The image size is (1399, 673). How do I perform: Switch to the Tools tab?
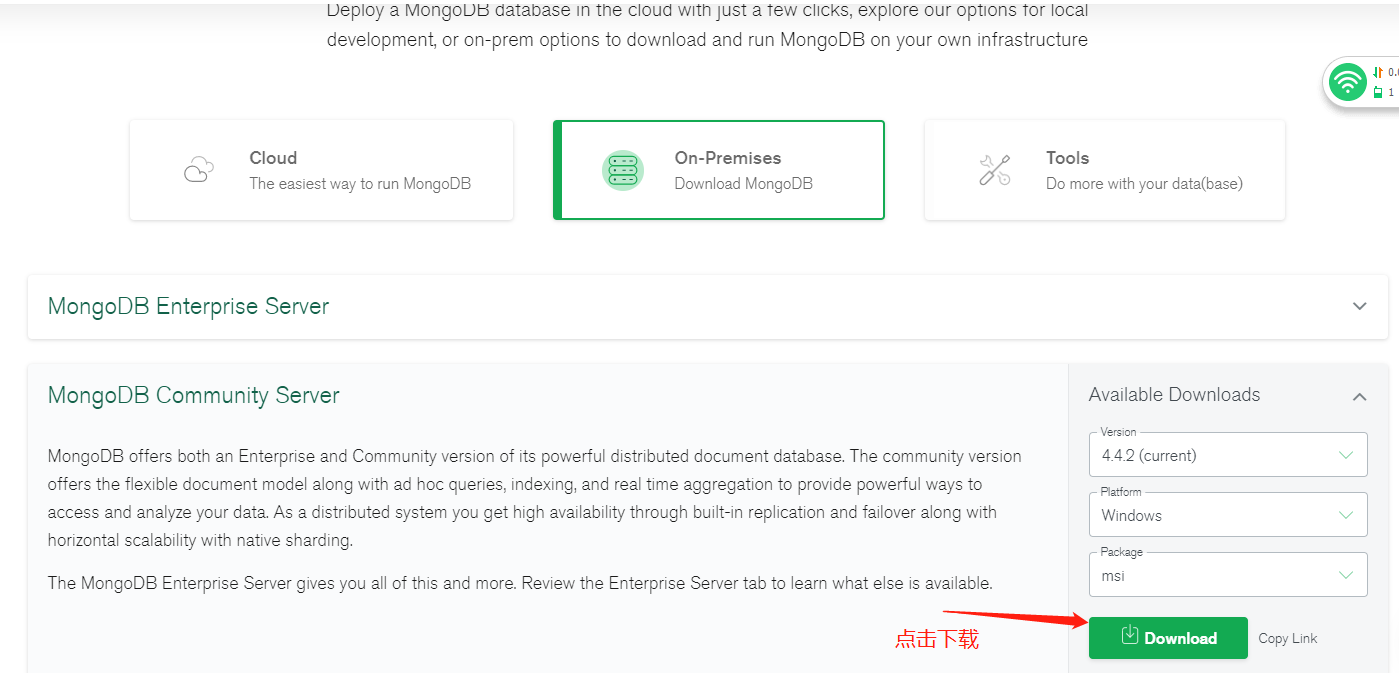click(1104, 170)
